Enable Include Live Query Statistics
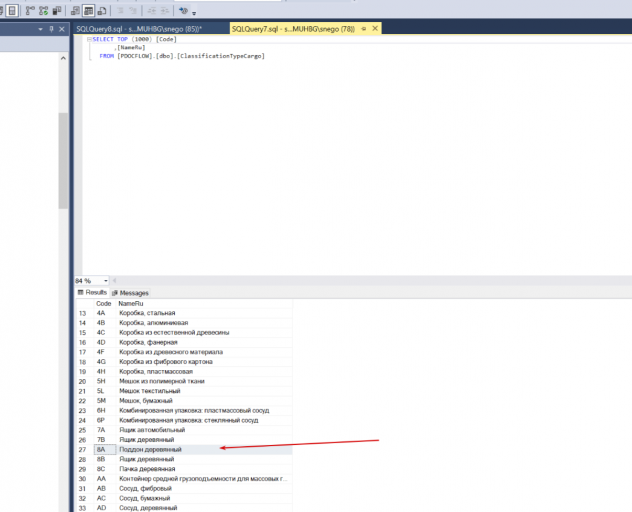 click(44, 11)
